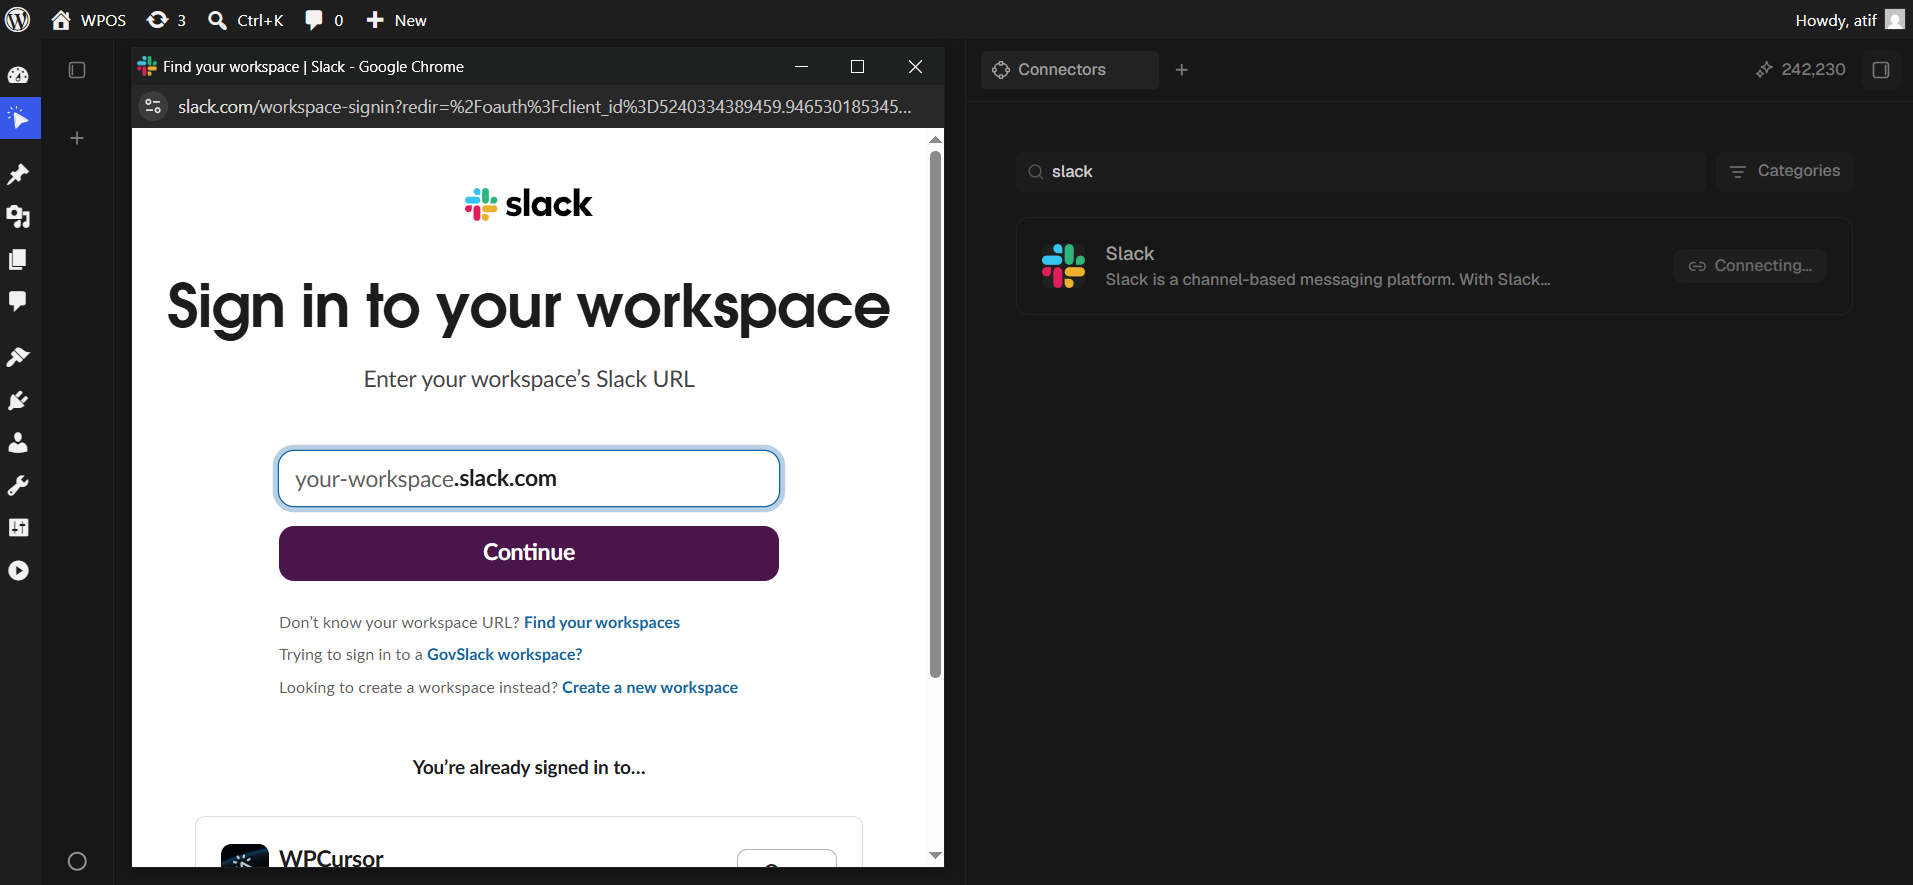
Task: Click the site information icon in Chrome address bar
Action: pyautogui.click(x=153, y=106)
